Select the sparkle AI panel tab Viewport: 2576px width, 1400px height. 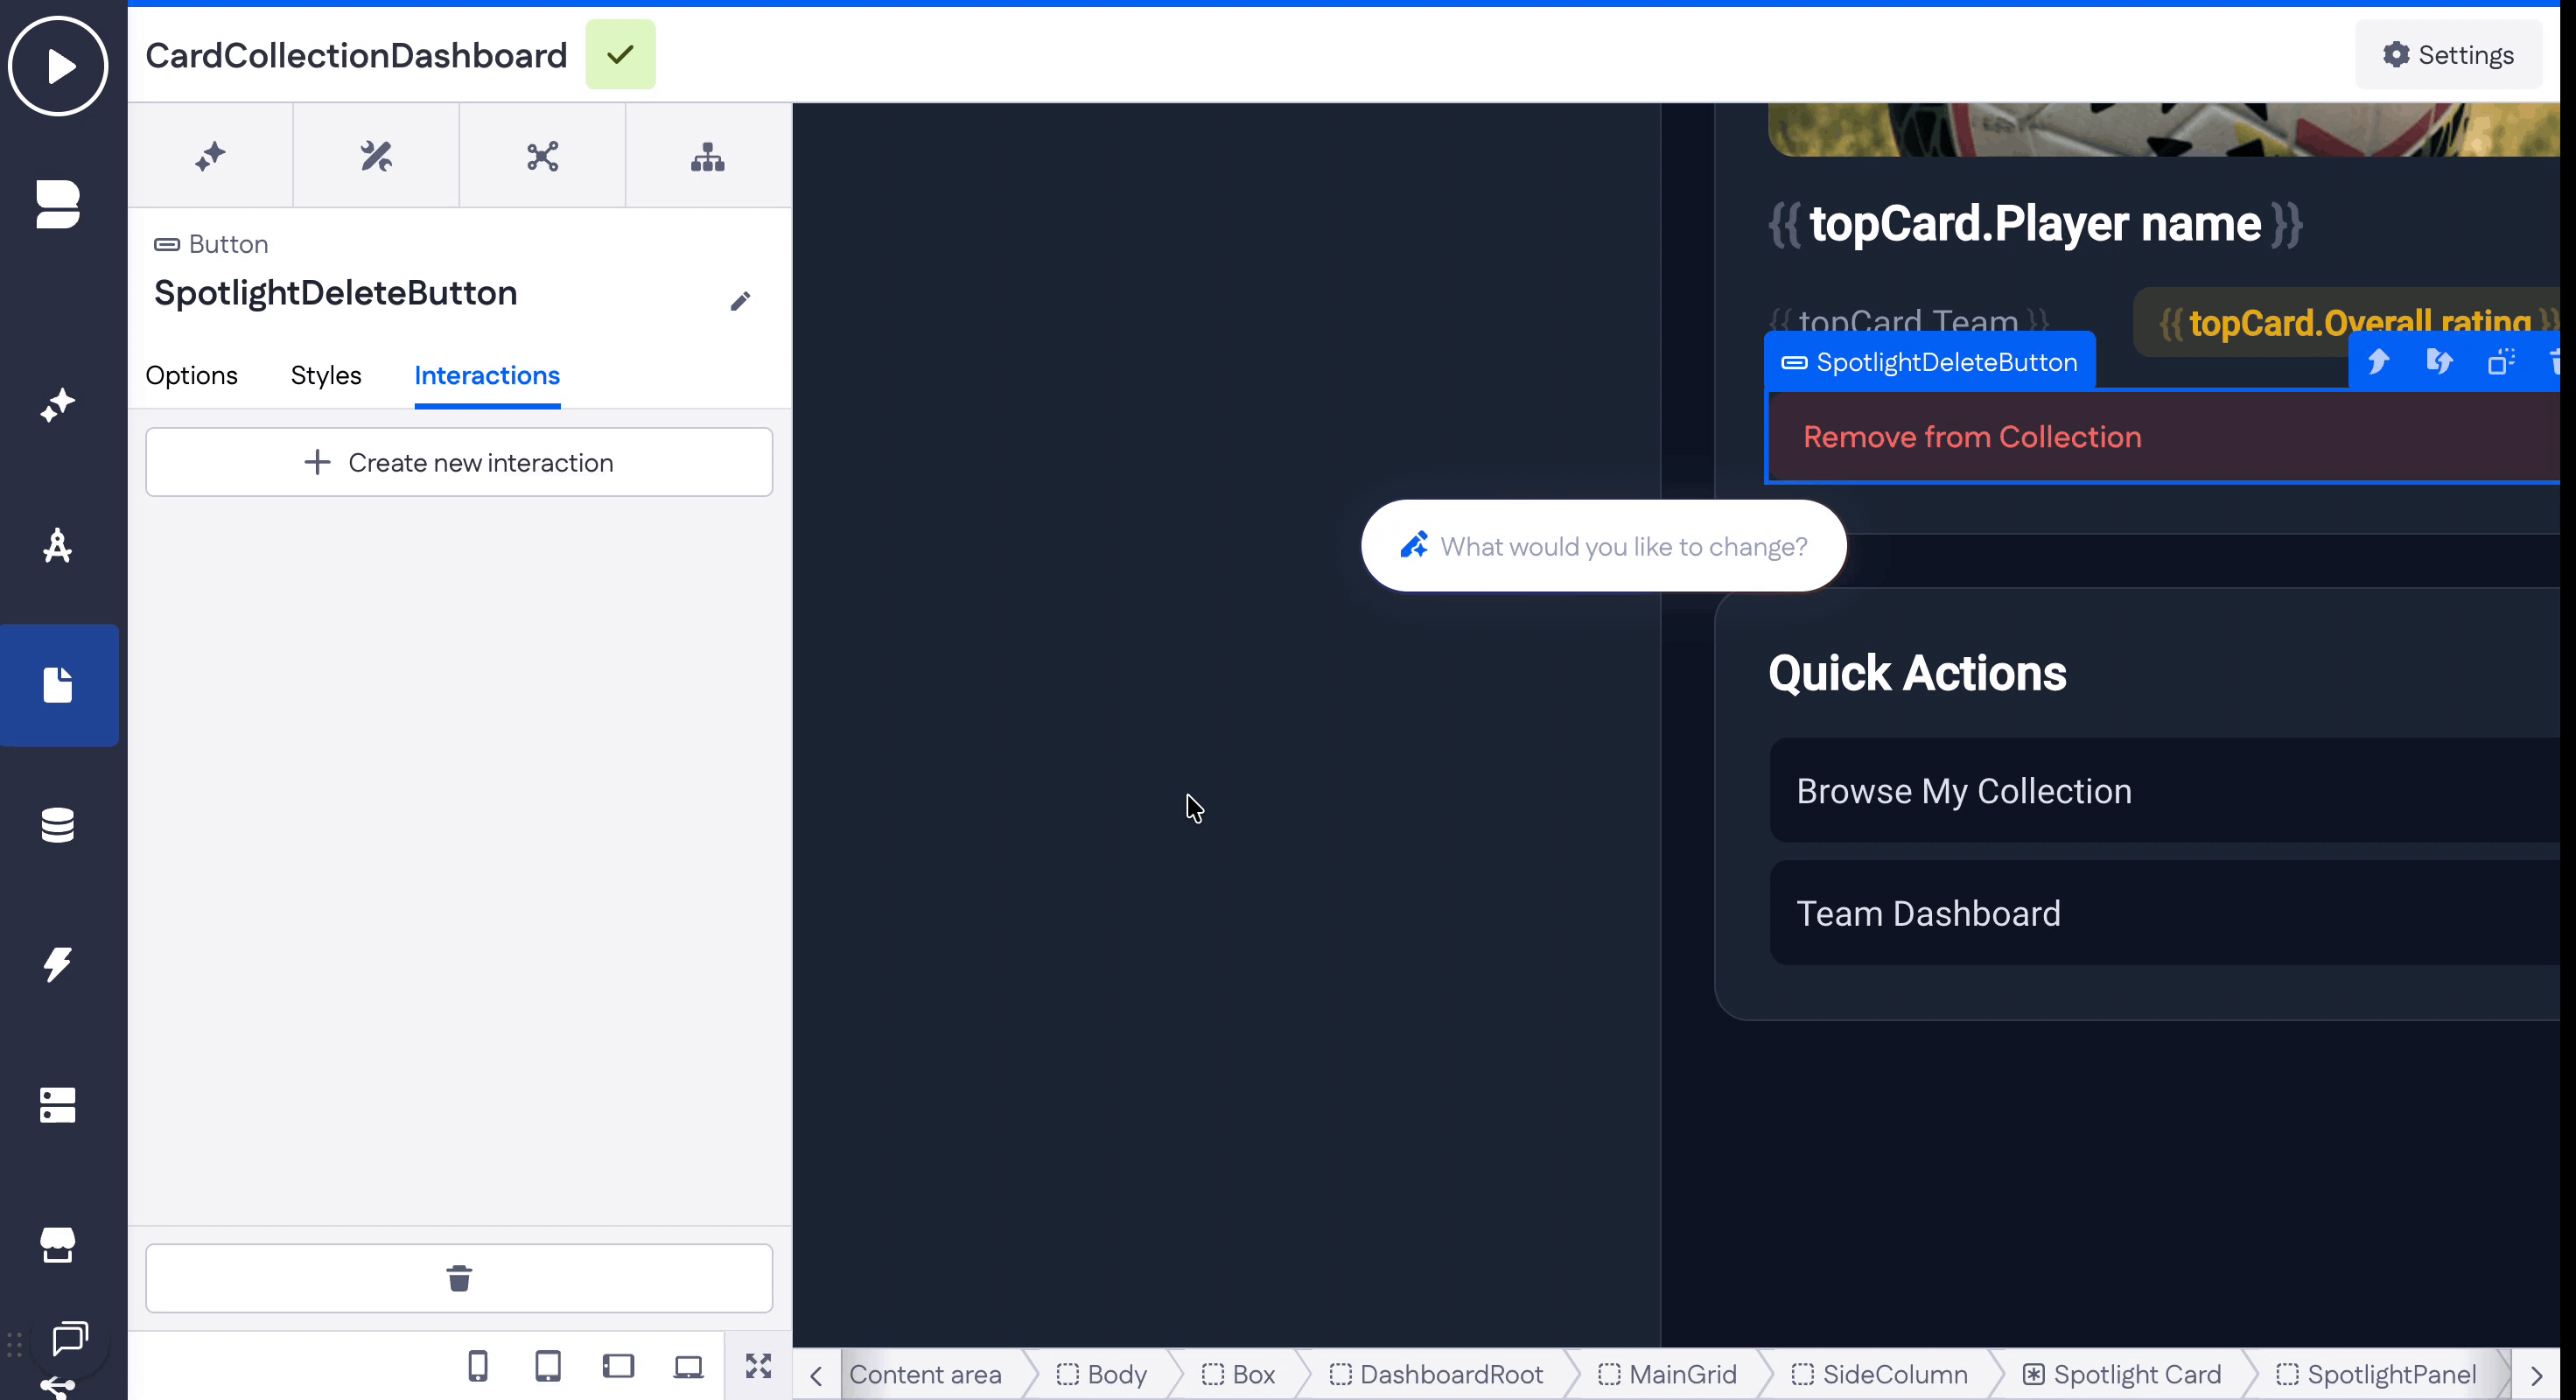210,156
